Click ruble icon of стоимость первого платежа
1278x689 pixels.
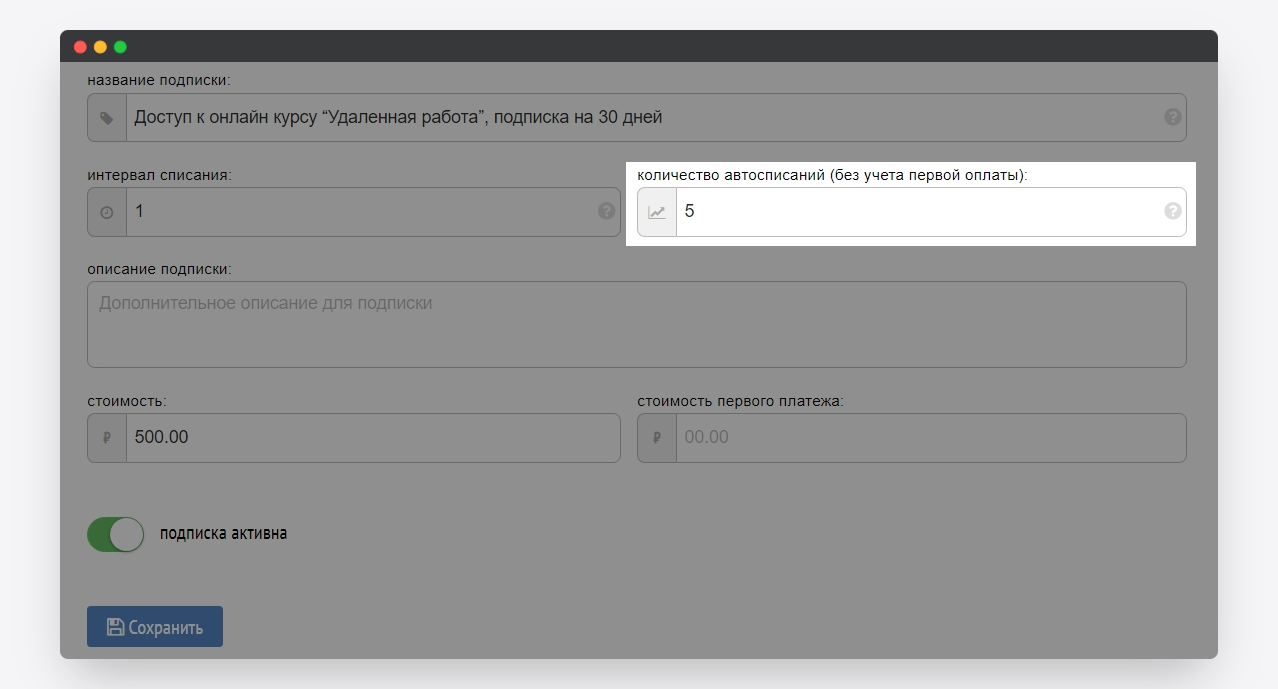pos(657,438)
